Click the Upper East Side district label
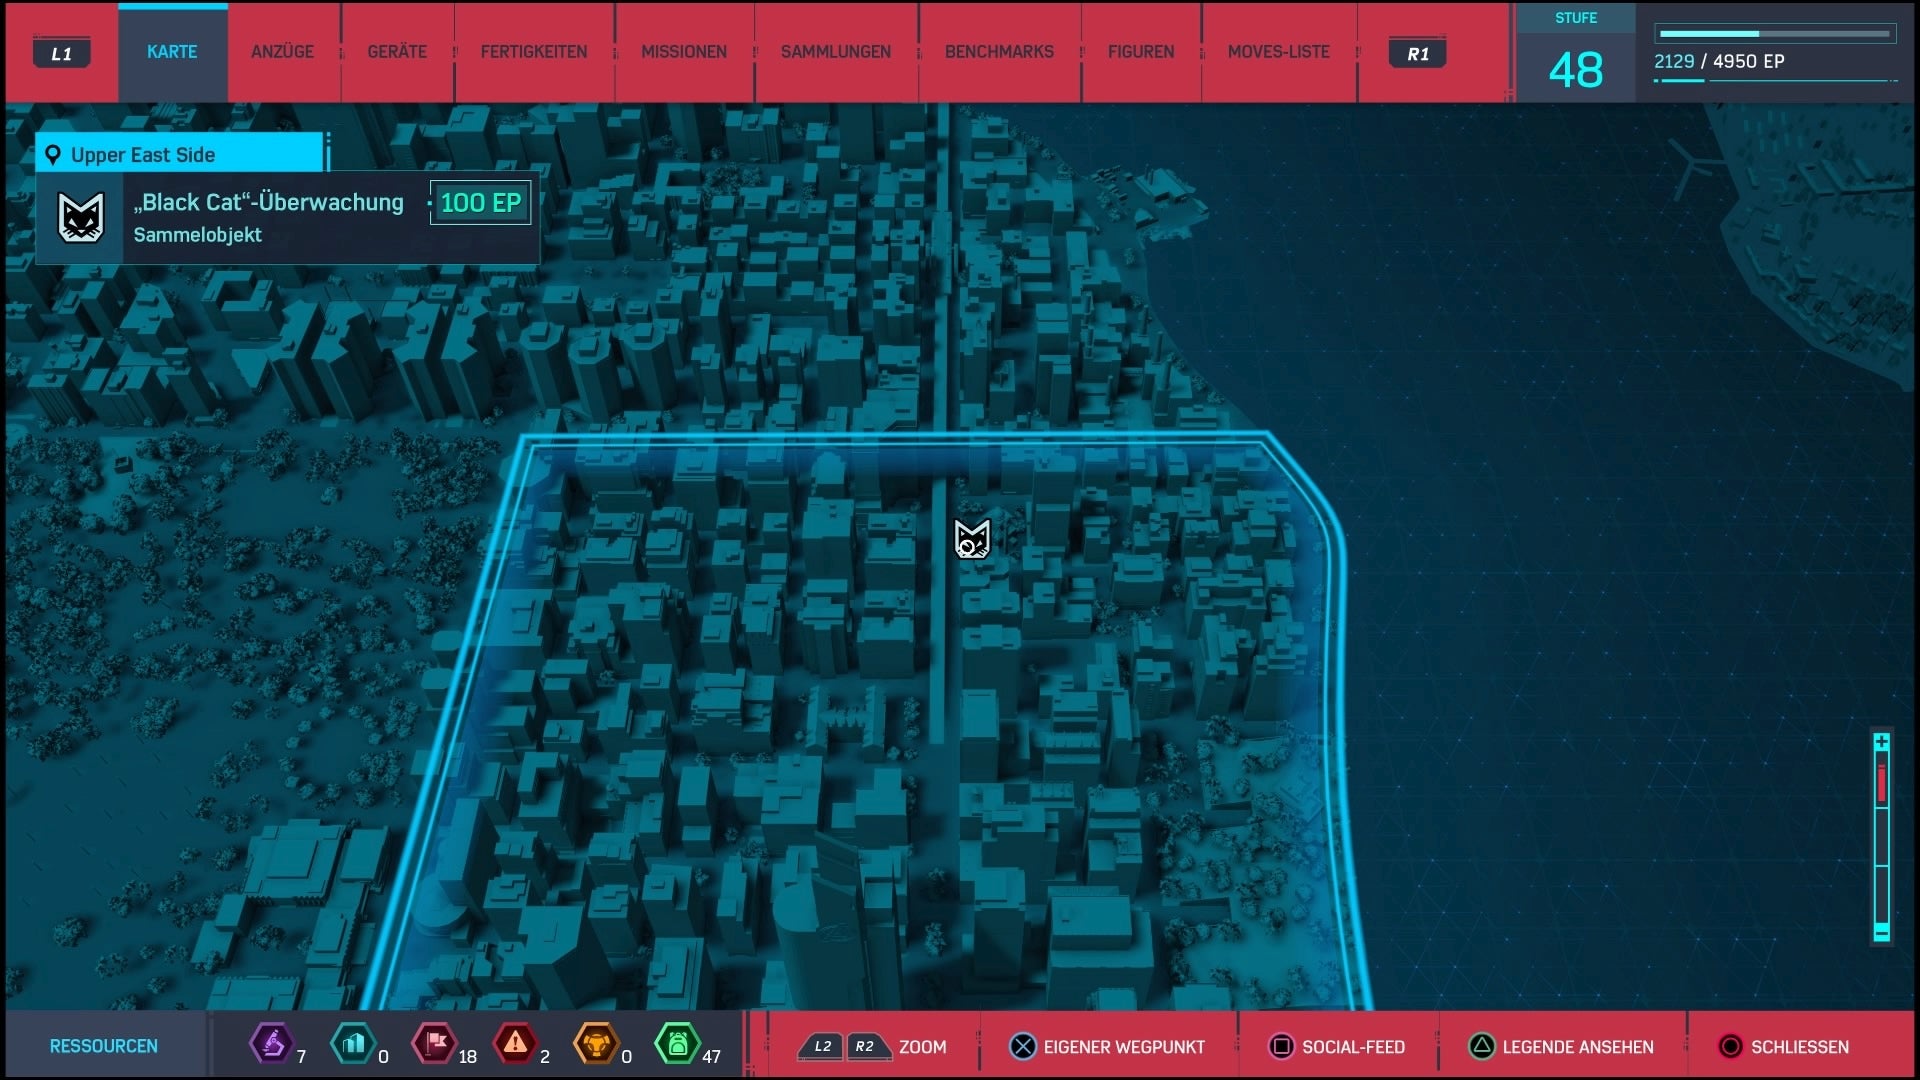The height and width of the screenshot is (1080, 1920). [x=143, y=155]
